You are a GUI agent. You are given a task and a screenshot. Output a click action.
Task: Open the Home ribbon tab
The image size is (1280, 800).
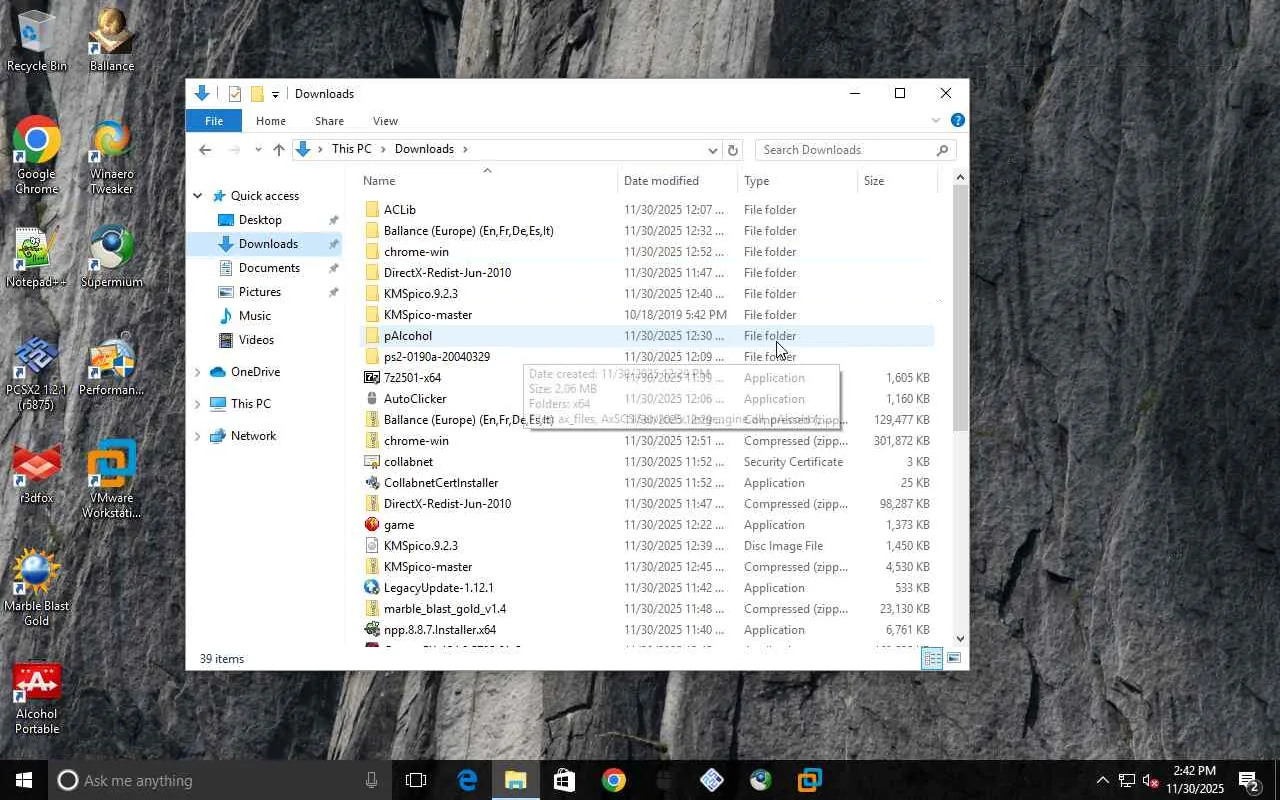click(271, 121)
